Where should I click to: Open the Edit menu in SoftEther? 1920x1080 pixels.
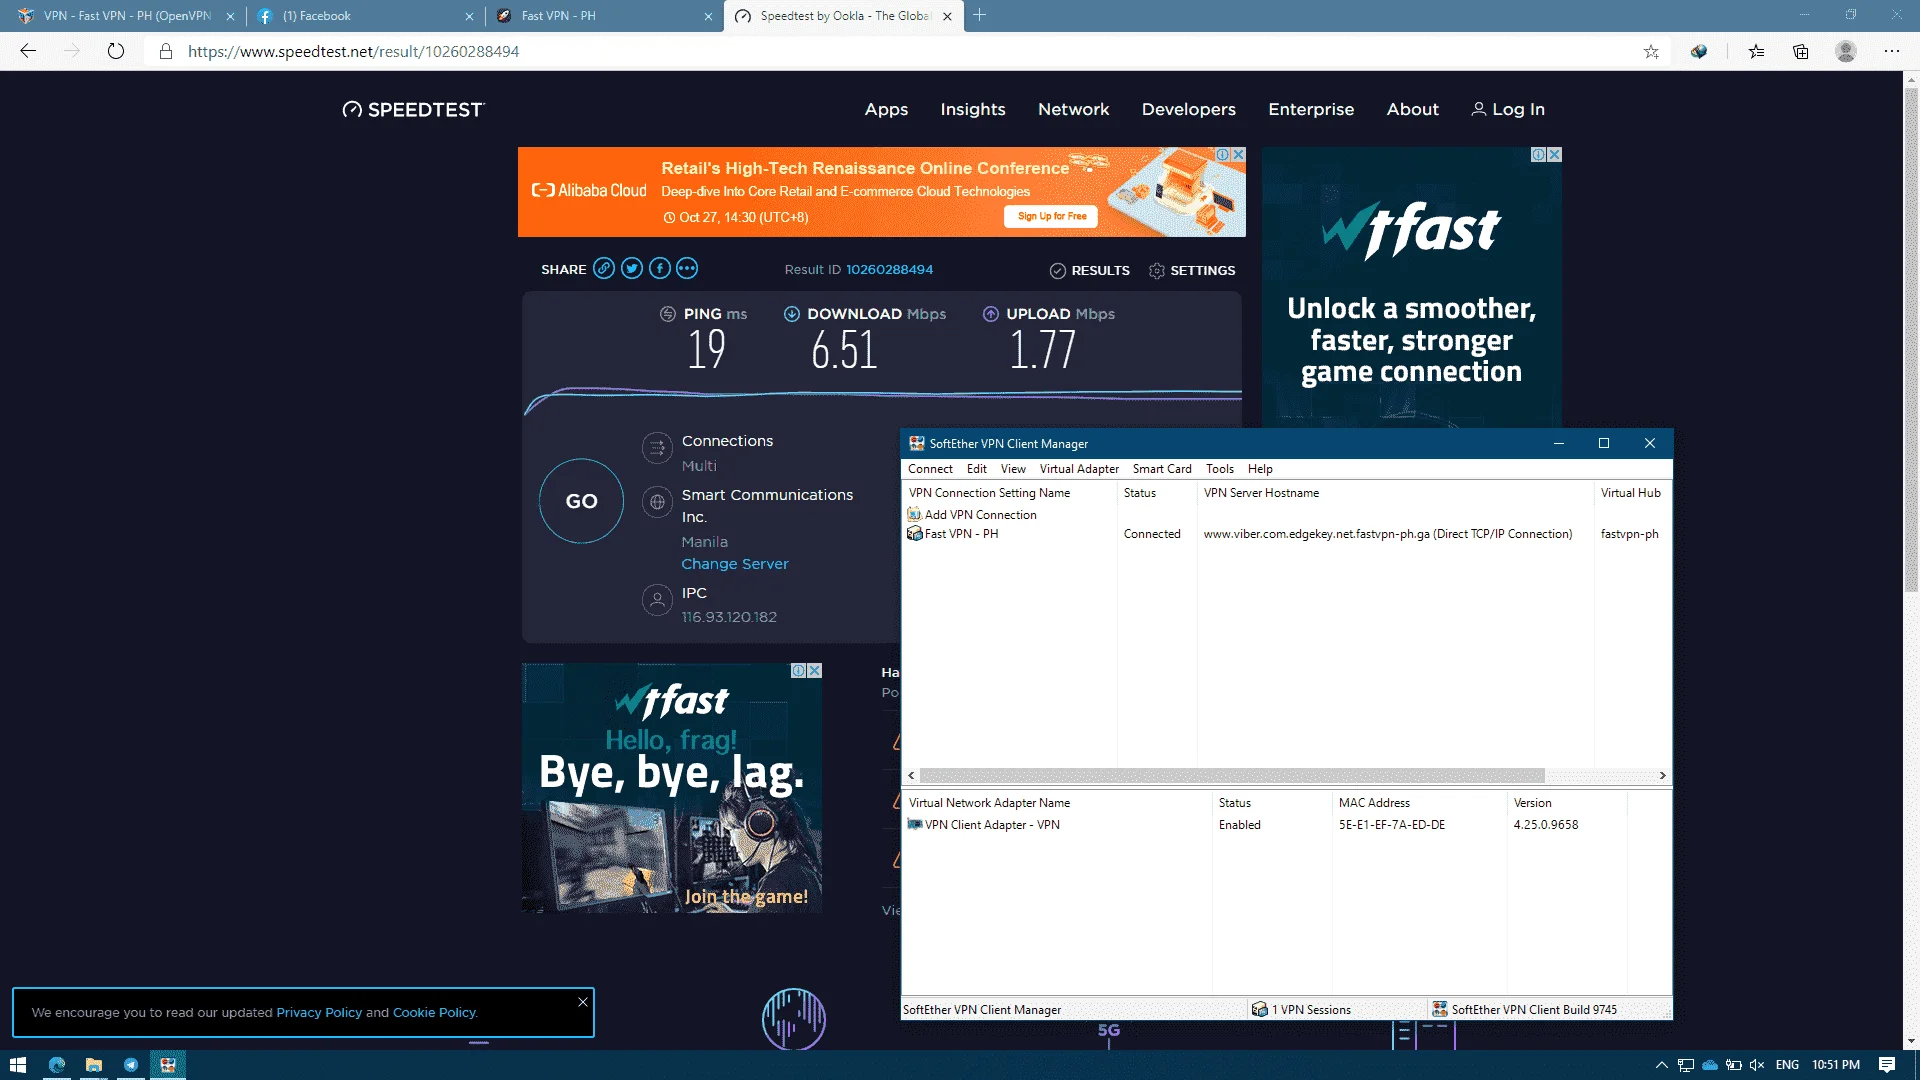[x=977, y=468]
